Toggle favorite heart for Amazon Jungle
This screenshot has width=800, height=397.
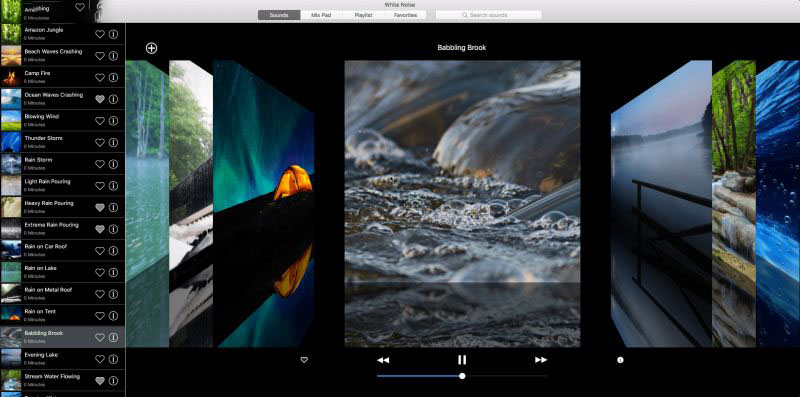pos(100,34)
